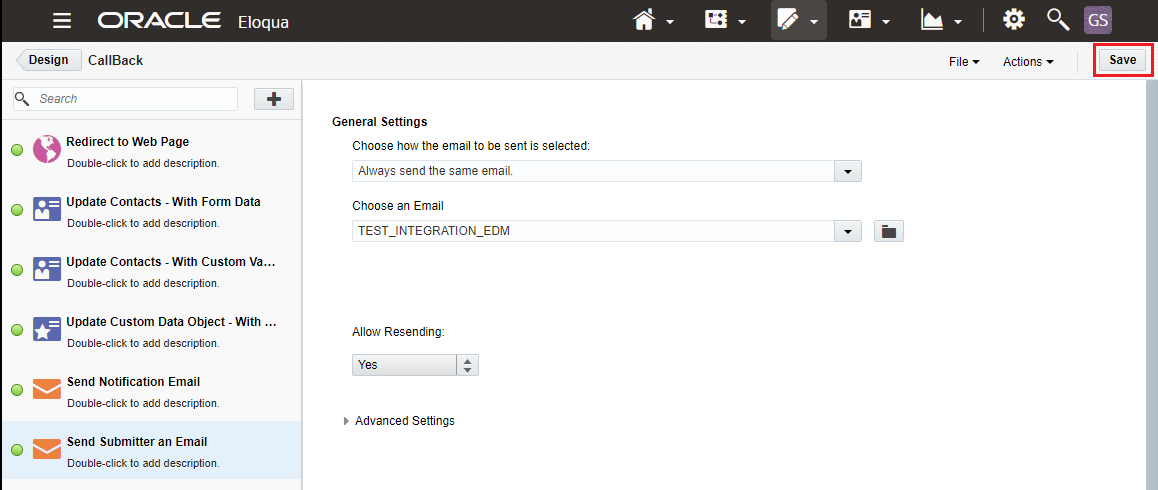1158x490 pixels.
Task: Change the Allow Resending Yes selector
Action: 415,364
